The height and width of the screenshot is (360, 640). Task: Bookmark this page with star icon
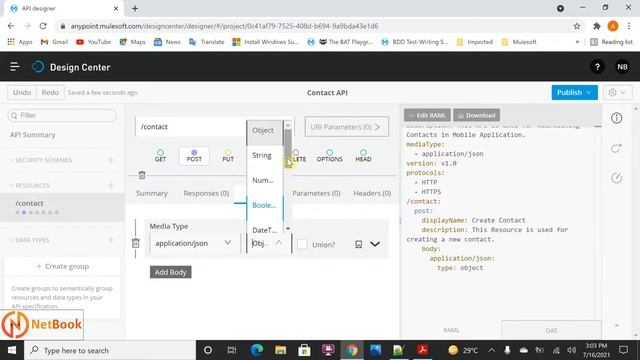tap(577, 26)
